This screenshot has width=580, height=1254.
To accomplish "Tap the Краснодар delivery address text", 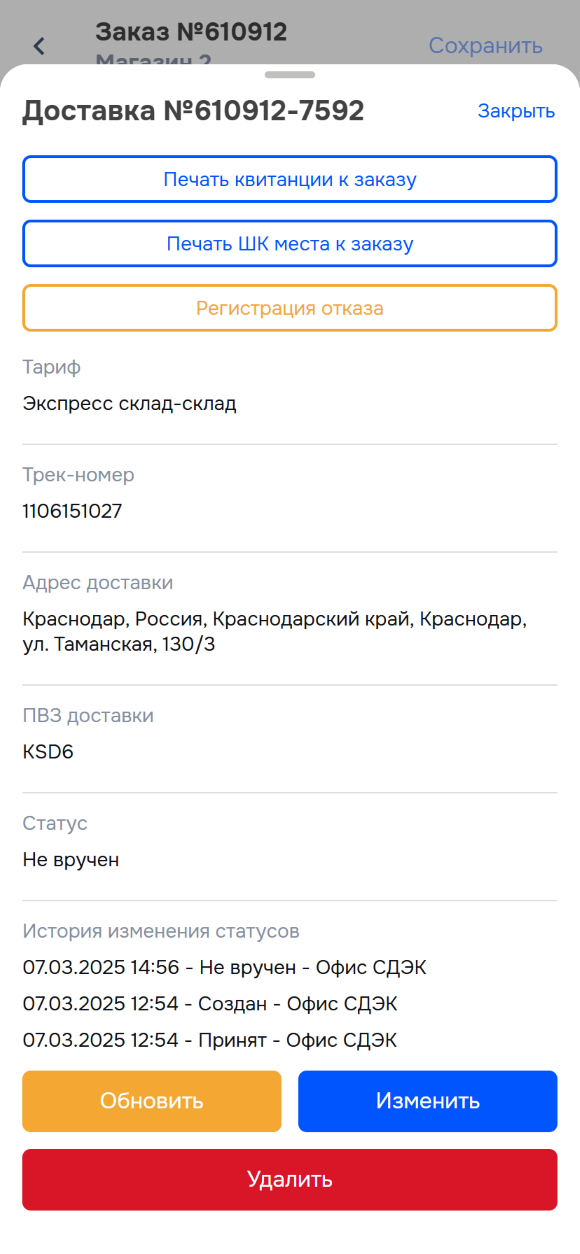I will coord(275,632).
